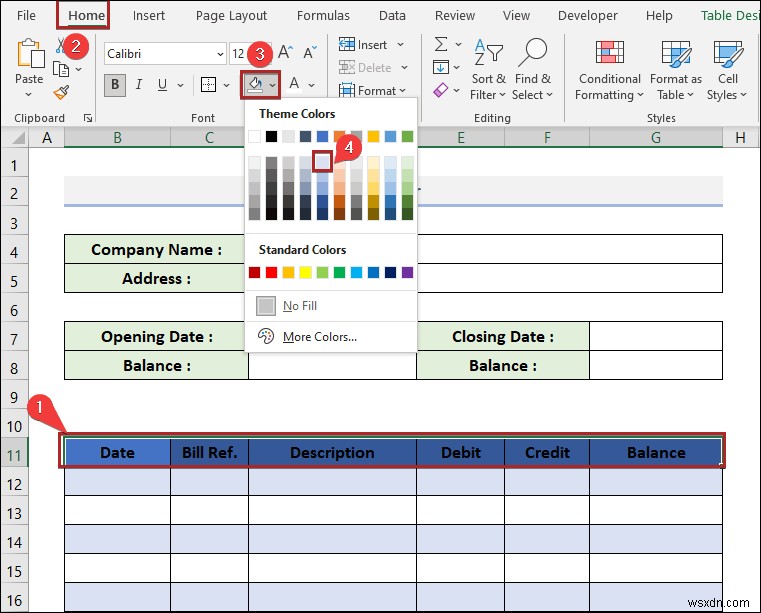Expand the Fill Color dropdown arrow

point(273,85)
